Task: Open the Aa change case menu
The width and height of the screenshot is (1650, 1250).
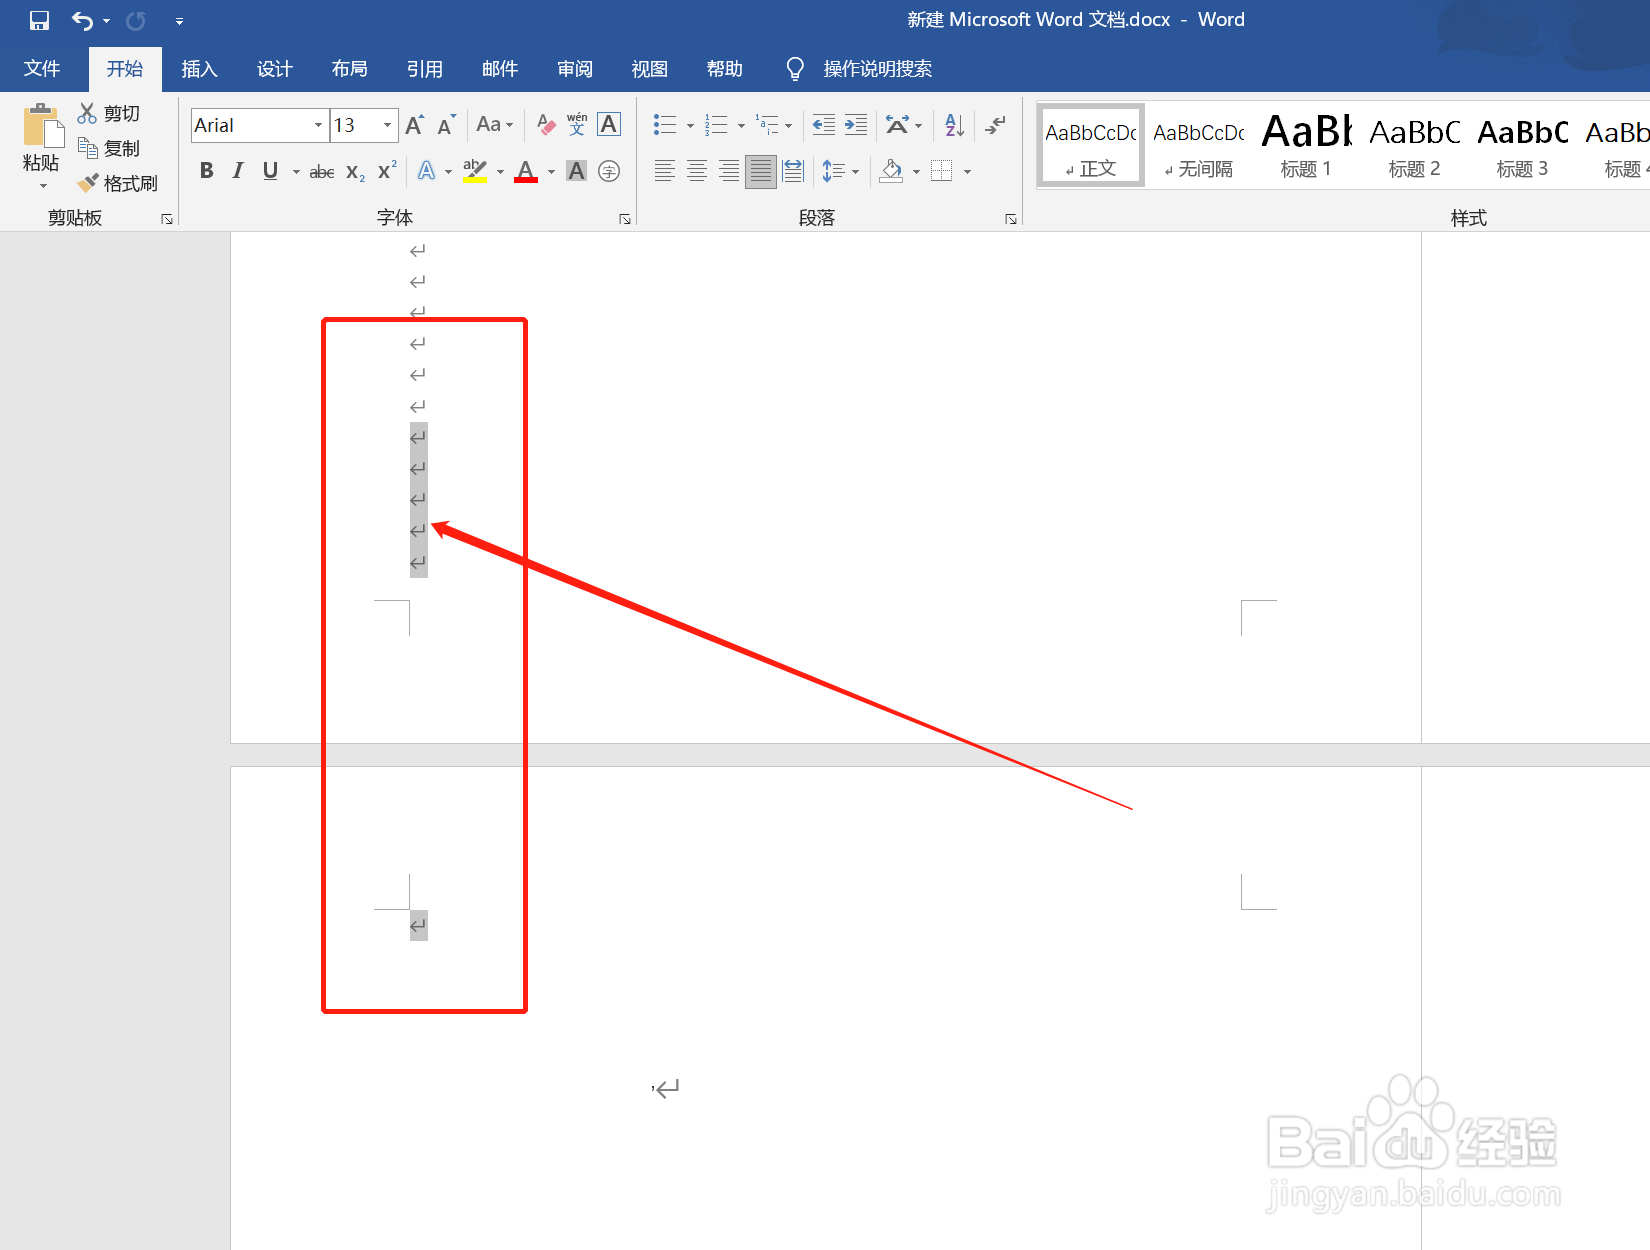Action: (494, 125)
